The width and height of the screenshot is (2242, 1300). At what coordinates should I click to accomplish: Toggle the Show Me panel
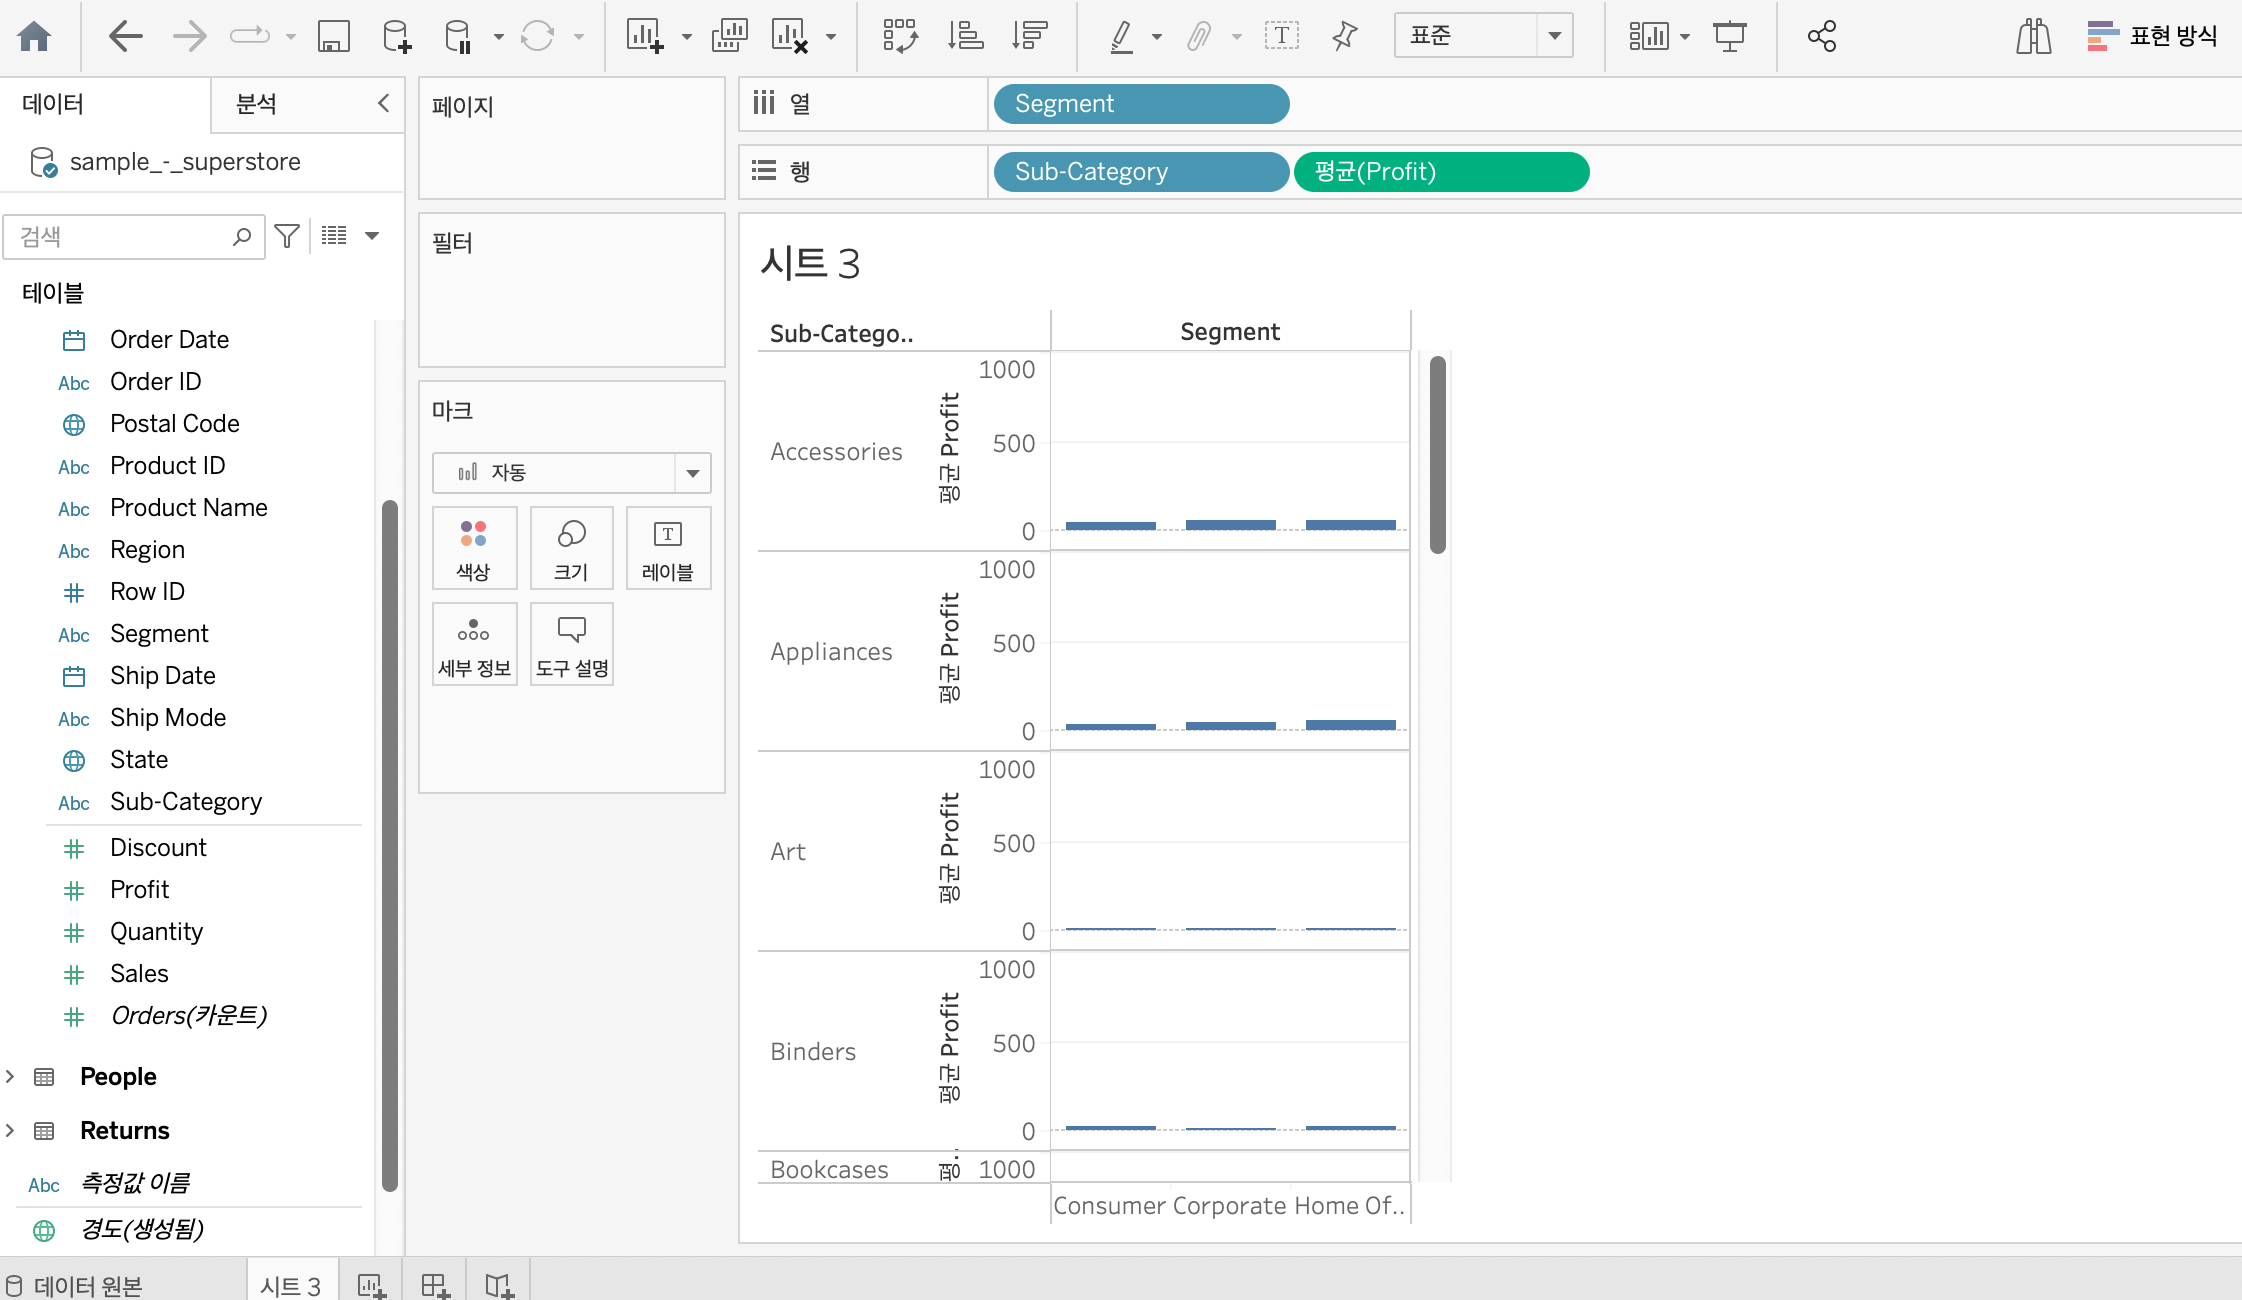coord(2152,37)
